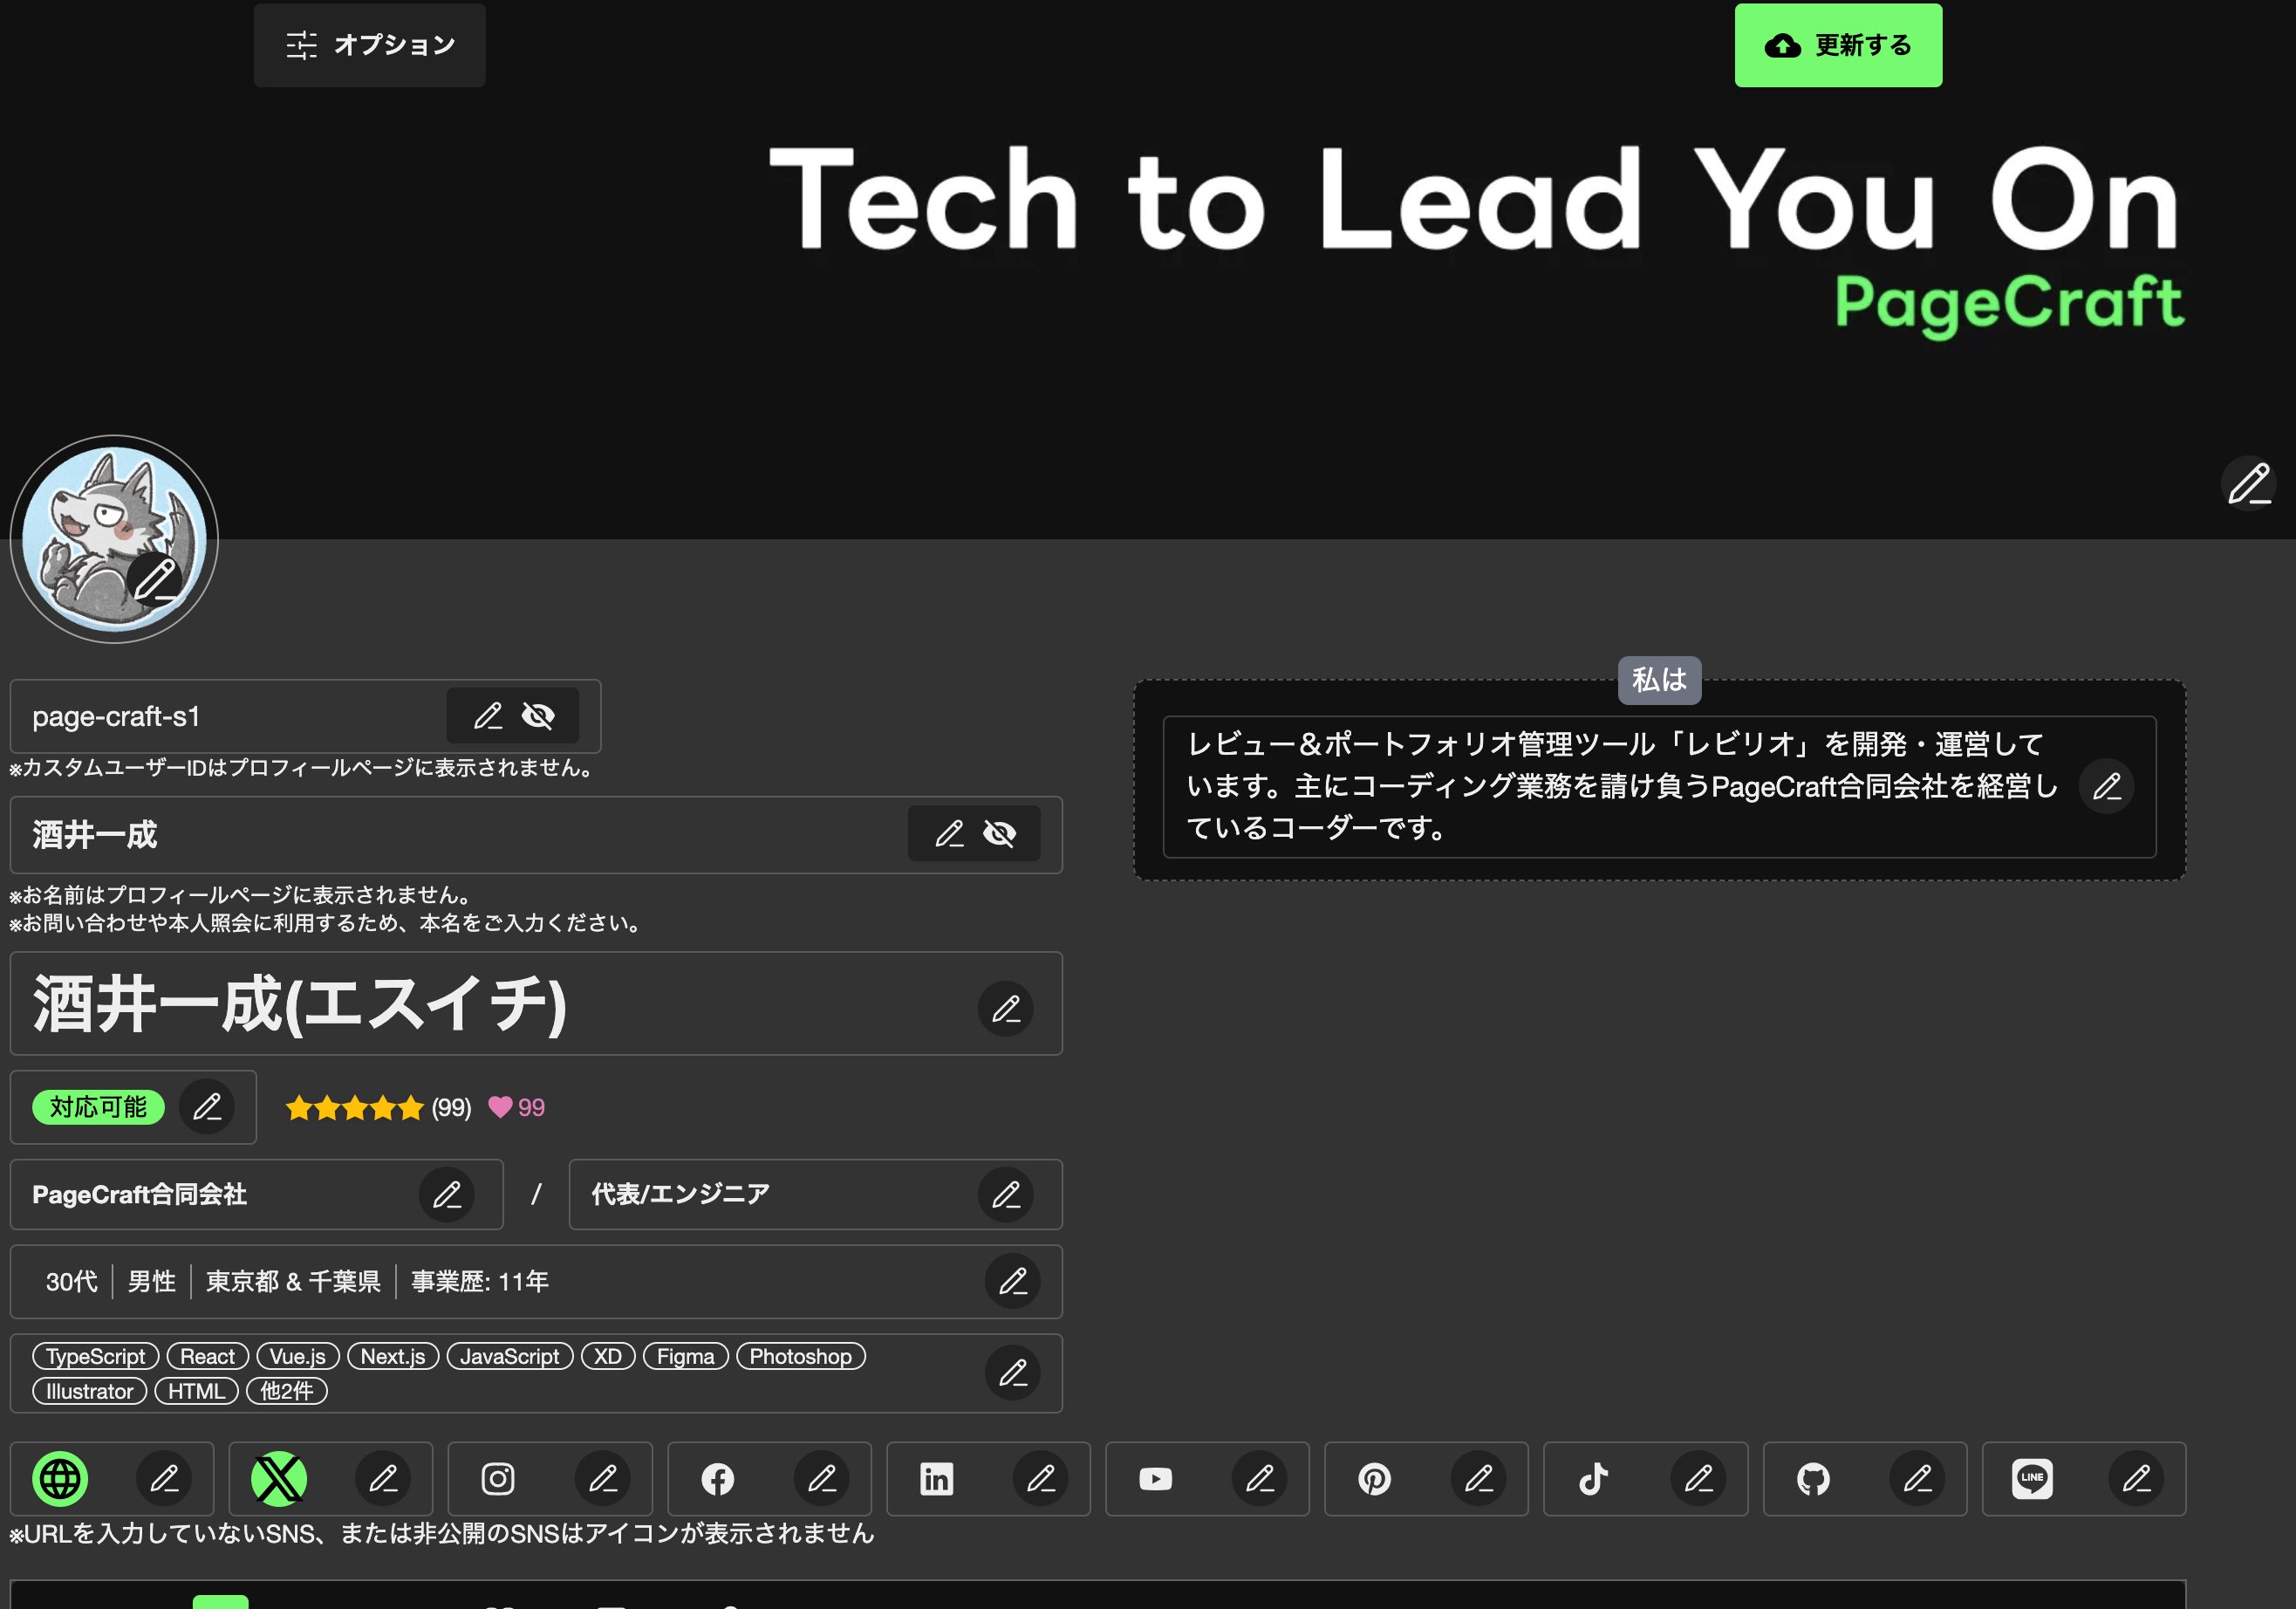Click the five-star rating (99)

point(378,1107)
